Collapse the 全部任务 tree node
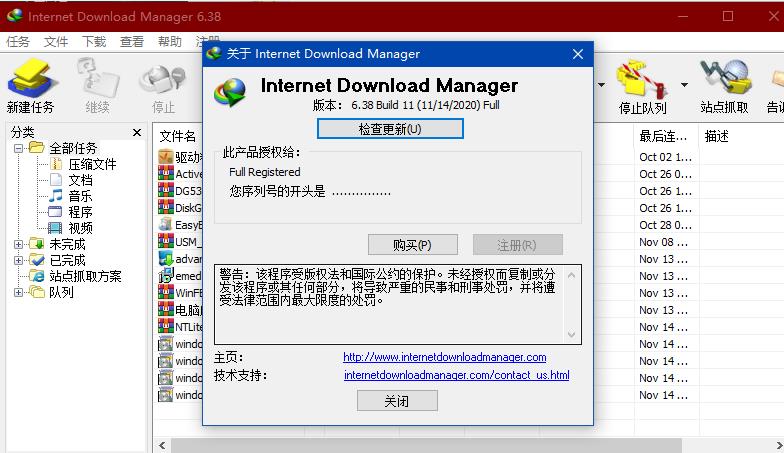Viewport: 784px width, 453px height. [18, 148]
